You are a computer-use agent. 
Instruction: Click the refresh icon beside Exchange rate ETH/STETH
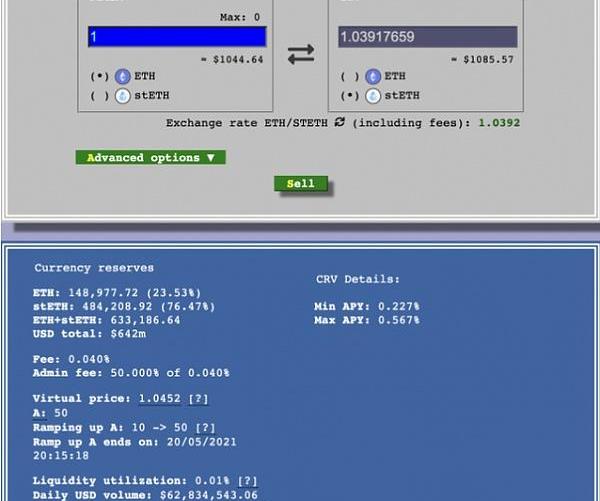[x=339, y=123]
